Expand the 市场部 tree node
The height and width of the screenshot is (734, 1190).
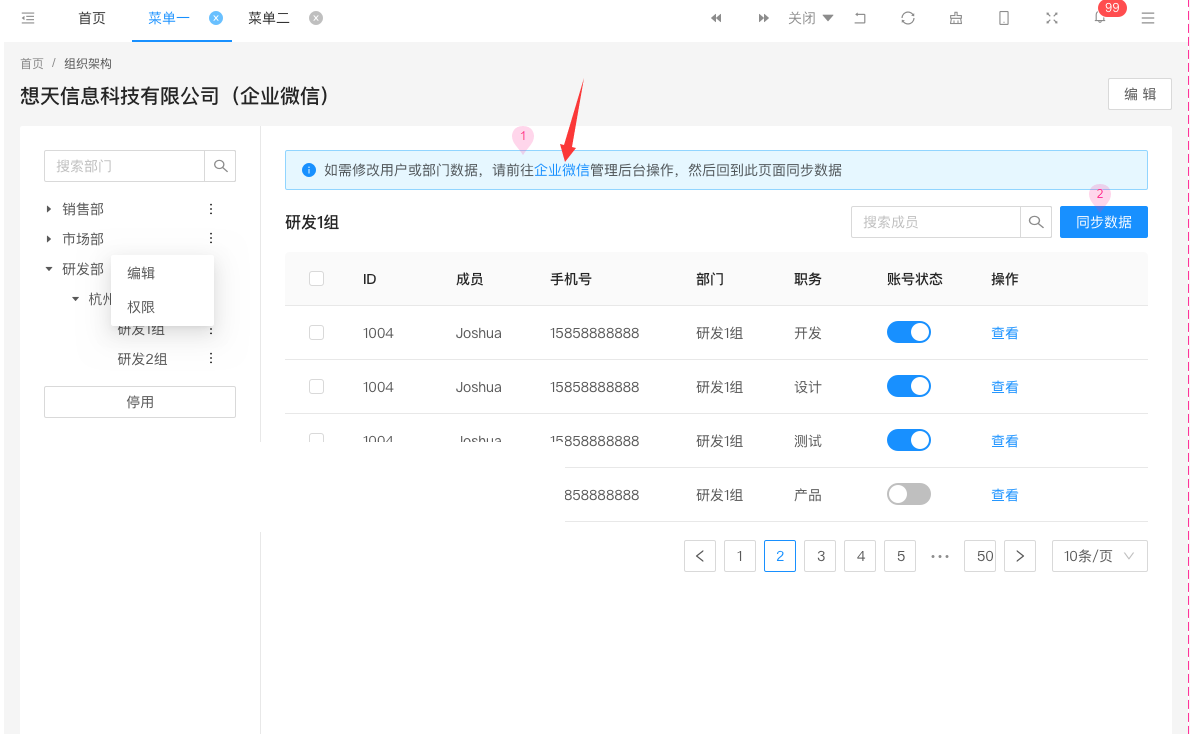click(49, 238)
